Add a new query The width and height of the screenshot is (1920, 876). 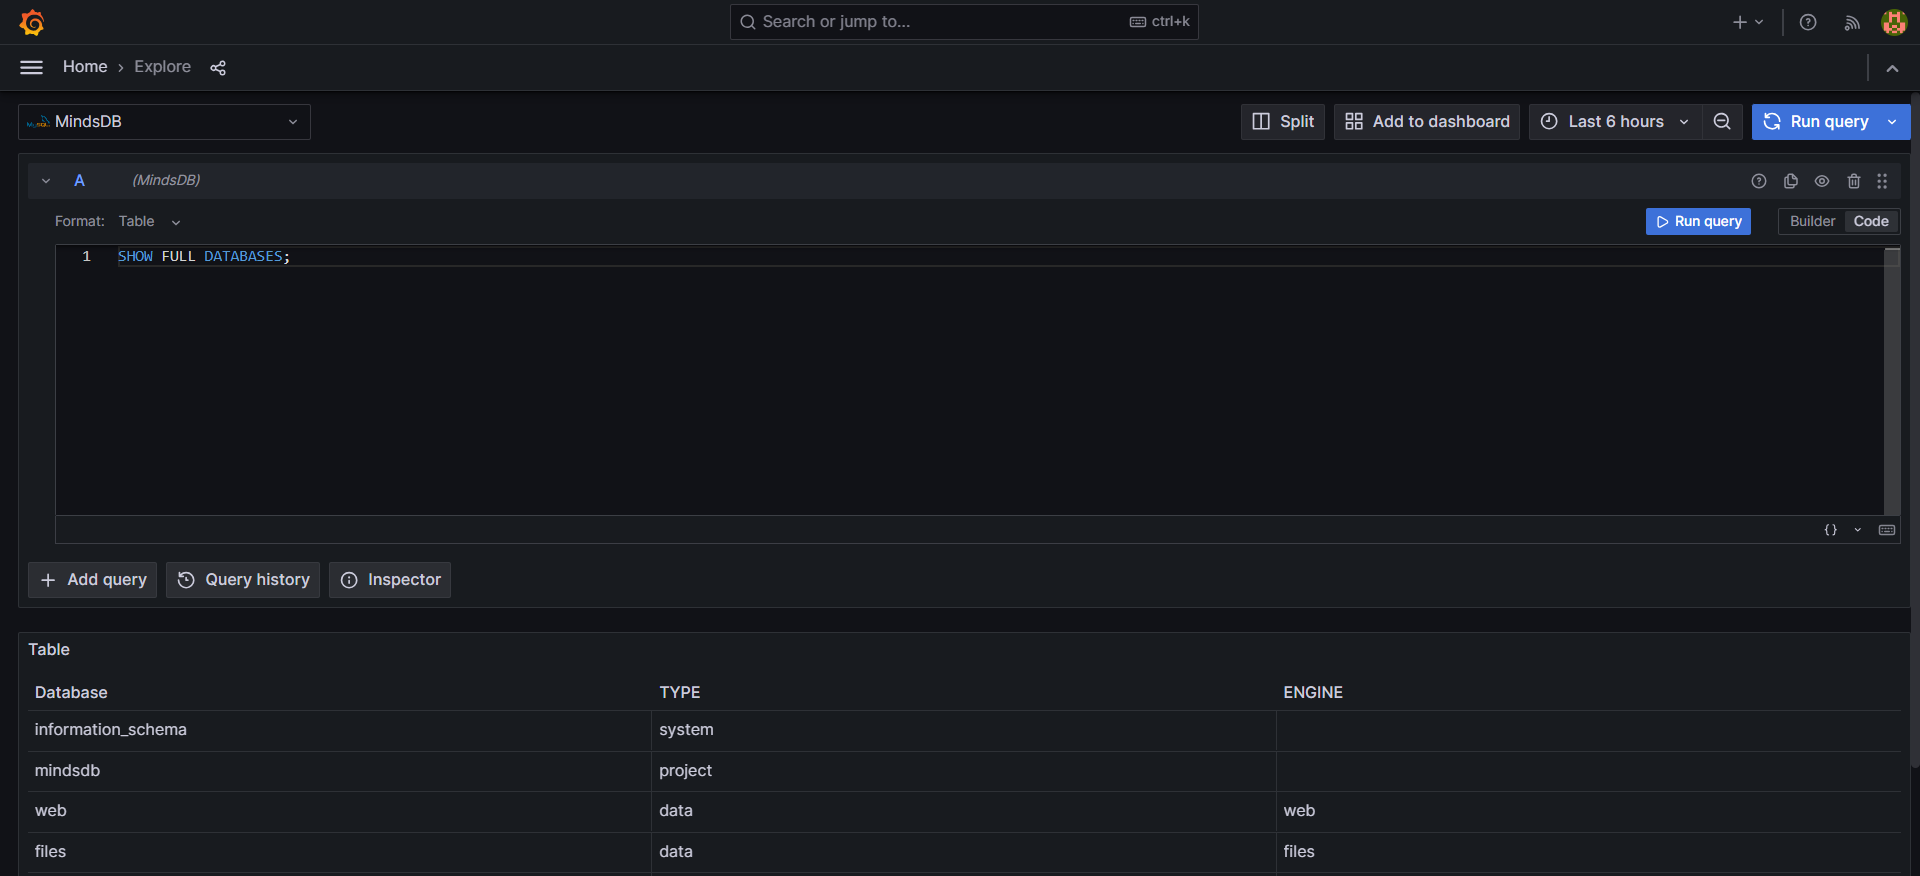click(93, 580)
